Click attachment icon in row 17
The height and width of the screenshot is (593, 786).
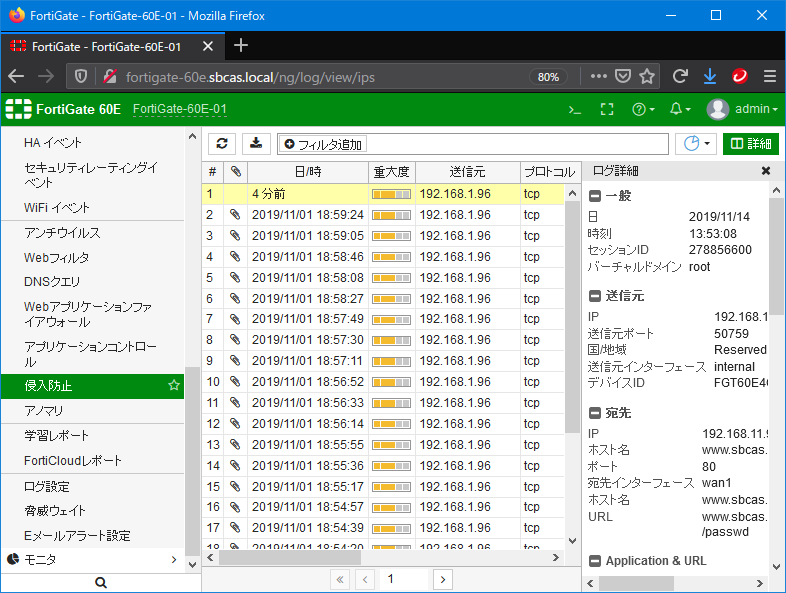235,527
